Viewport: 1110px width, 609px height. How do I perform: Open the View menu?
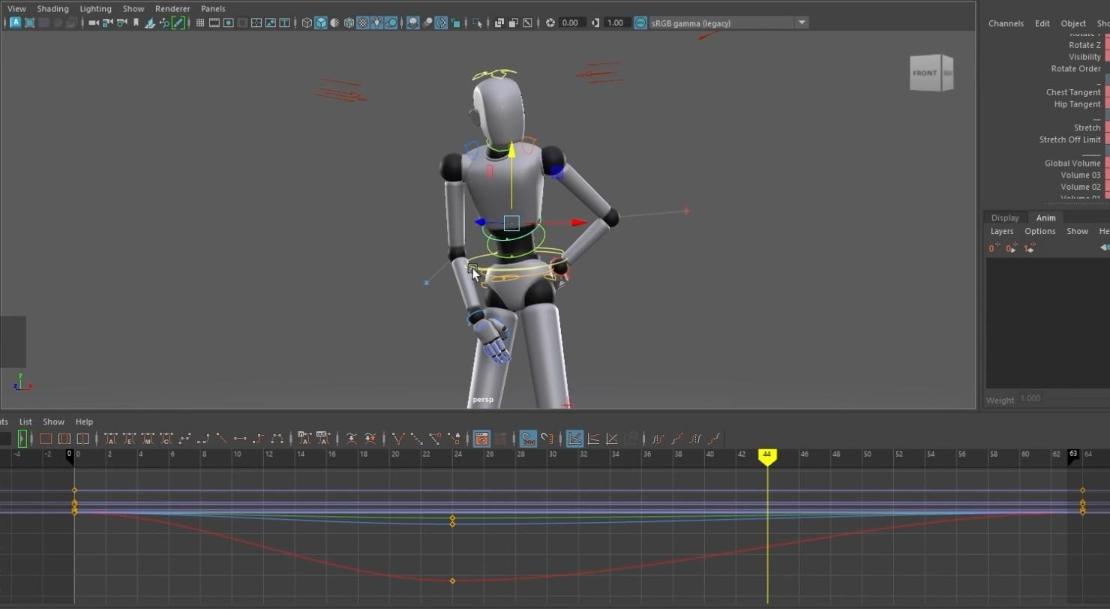pyautogui.click(x=16, y=8)
